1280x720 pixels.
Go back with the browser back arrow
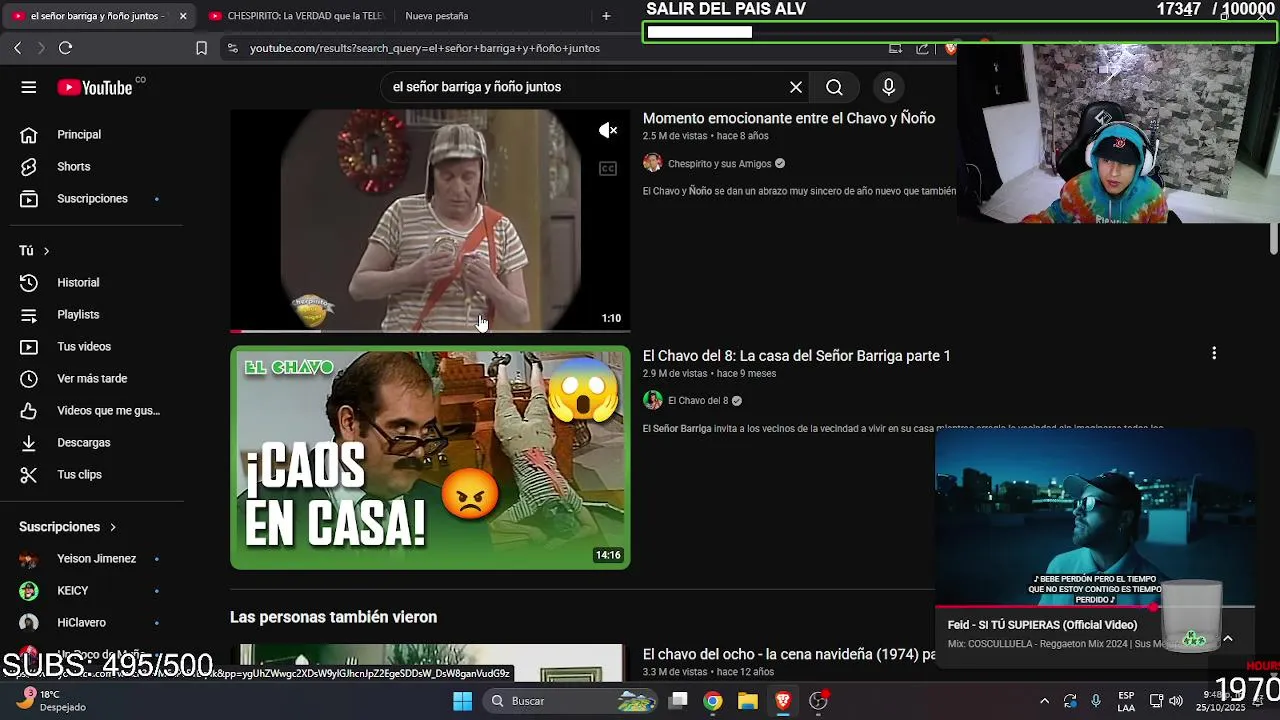point(18,48)
